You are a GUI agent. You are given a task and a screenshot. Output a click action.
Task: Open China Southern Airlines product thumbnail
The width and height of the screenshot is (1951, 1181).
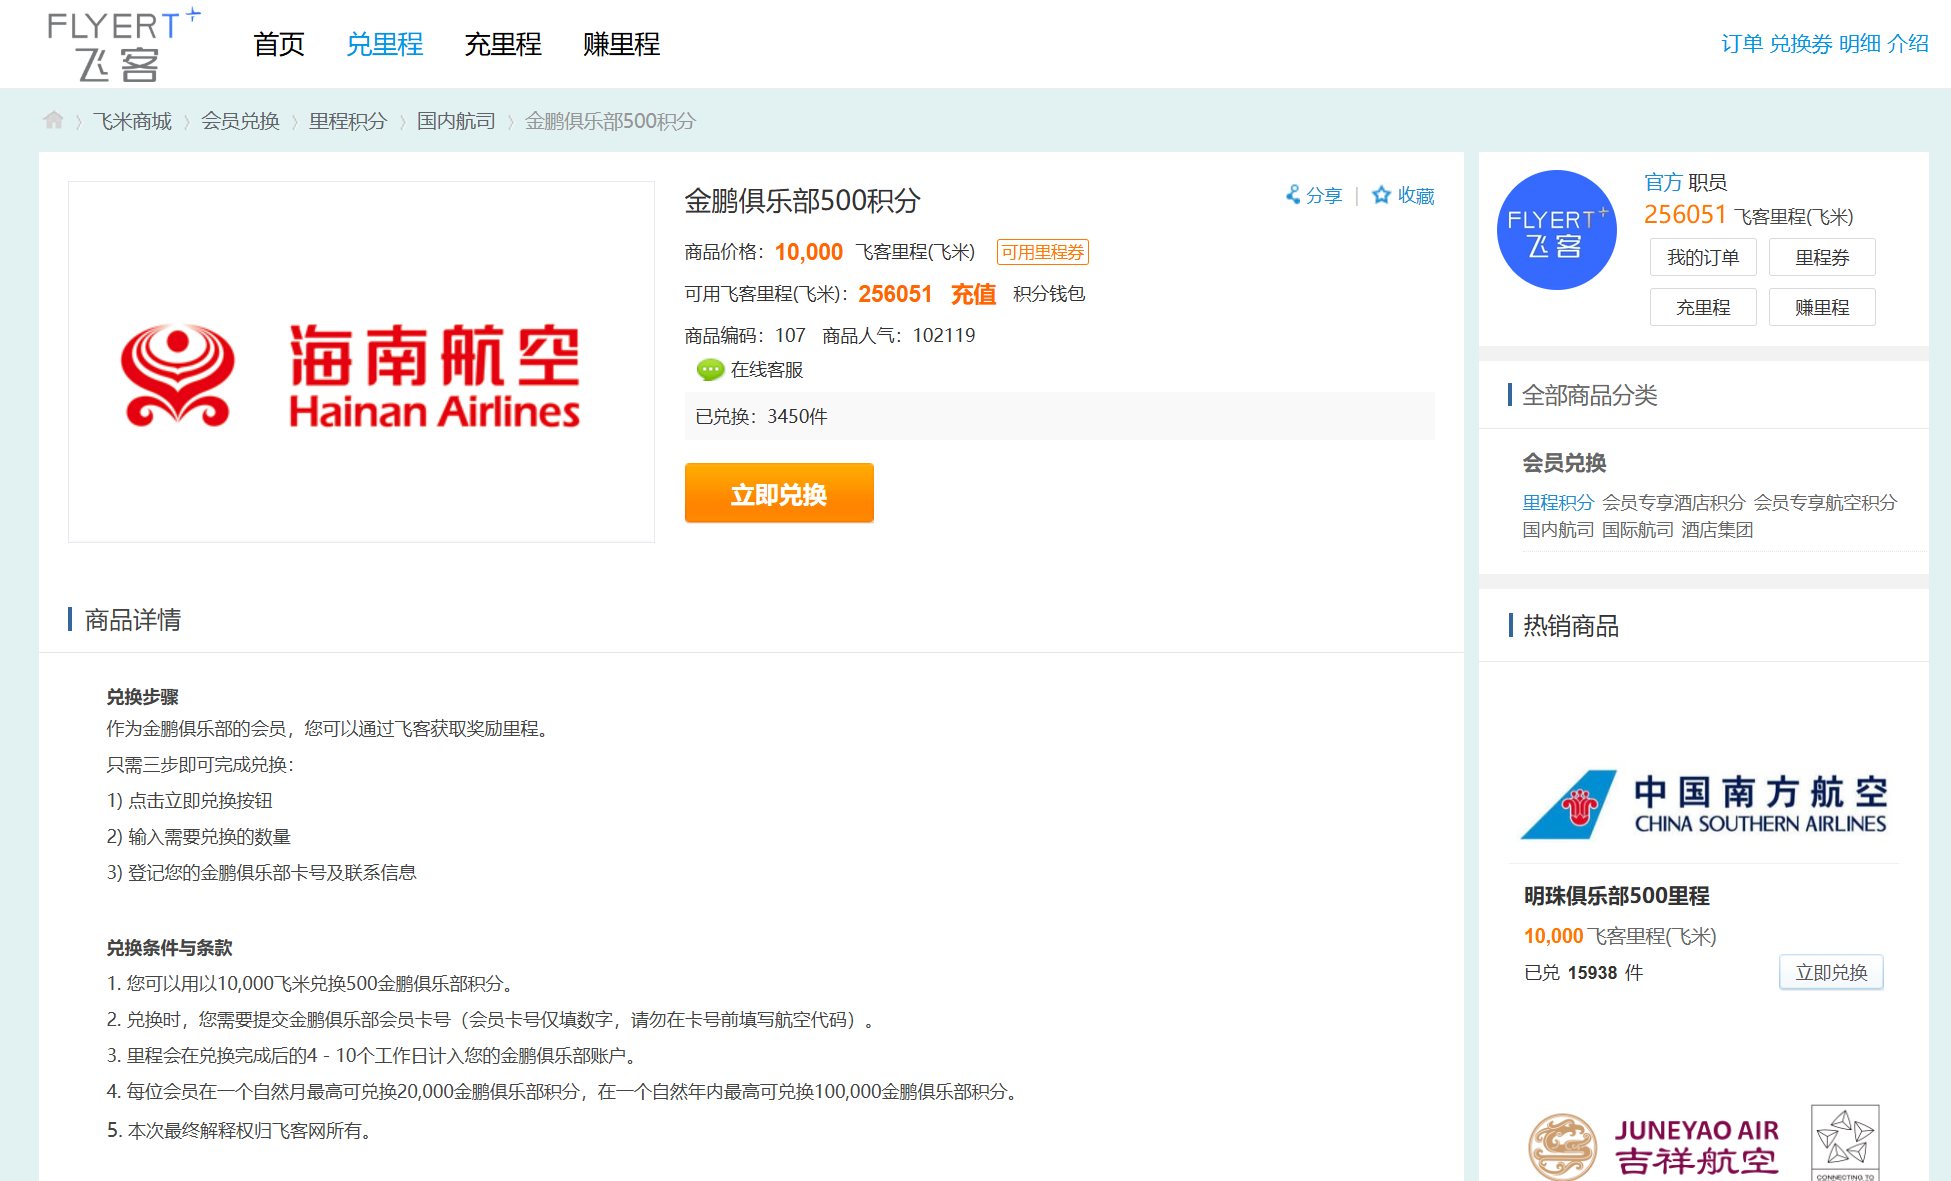coord(1704,804)
